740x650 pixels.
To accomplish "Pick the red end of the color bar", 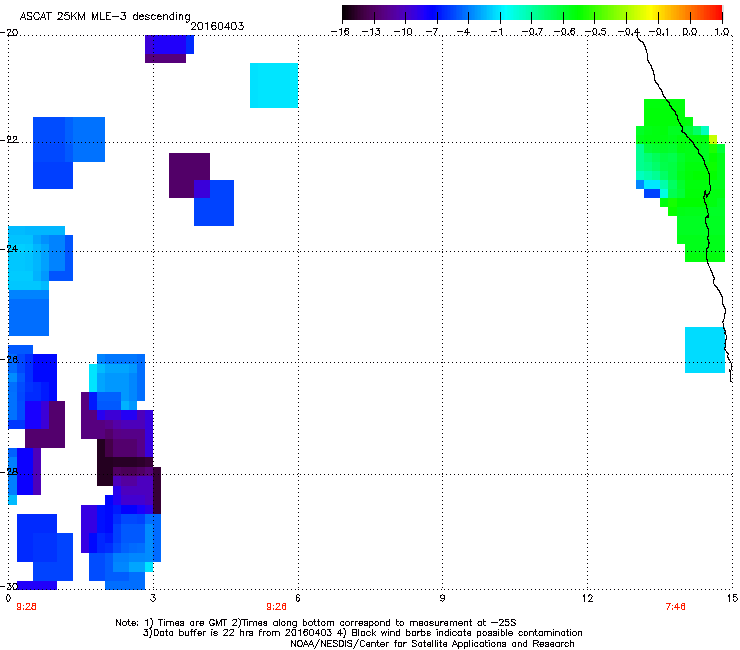I will pos(716,13).
